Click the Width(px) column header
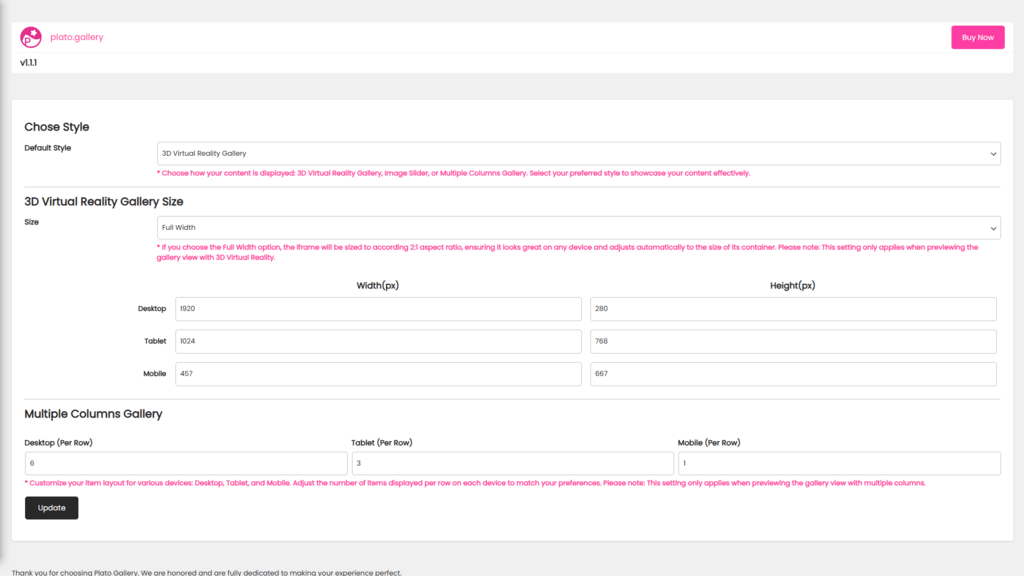 click(x=377, y=285)
